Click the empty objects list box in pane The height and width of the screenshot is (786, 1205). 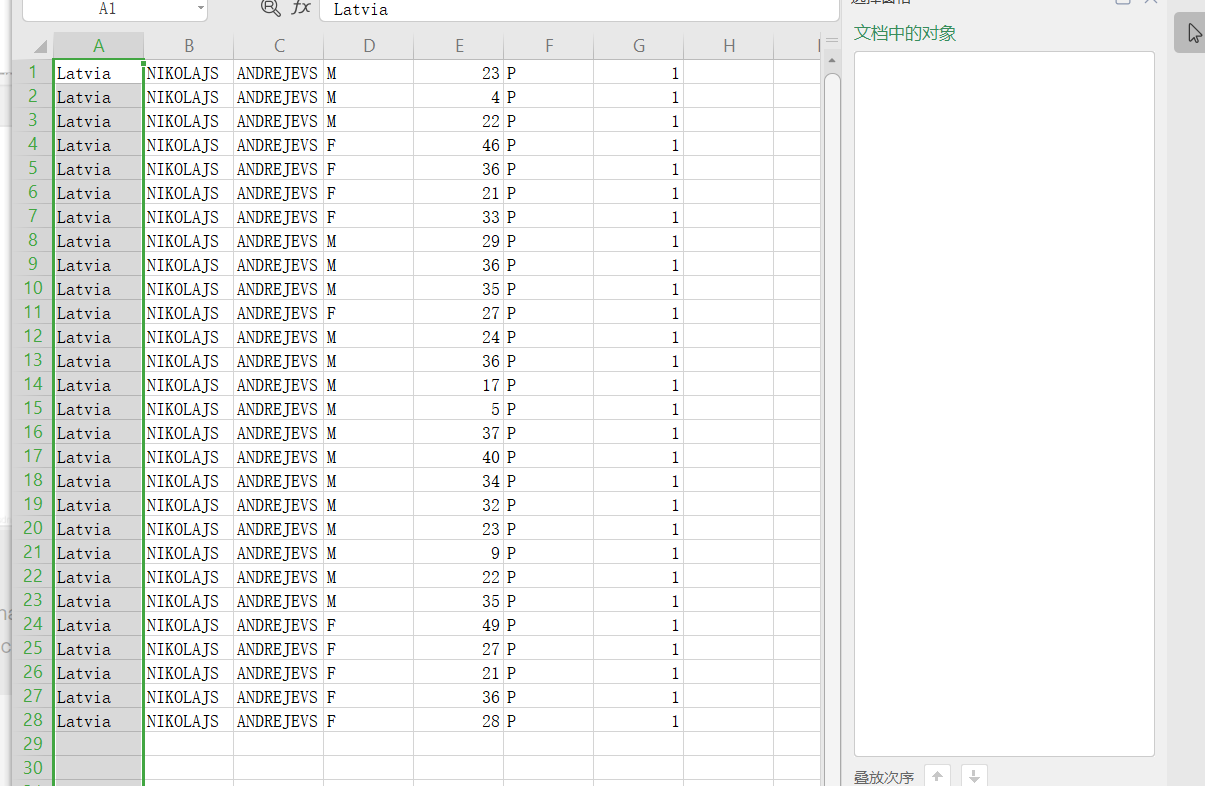(1004, 404)
